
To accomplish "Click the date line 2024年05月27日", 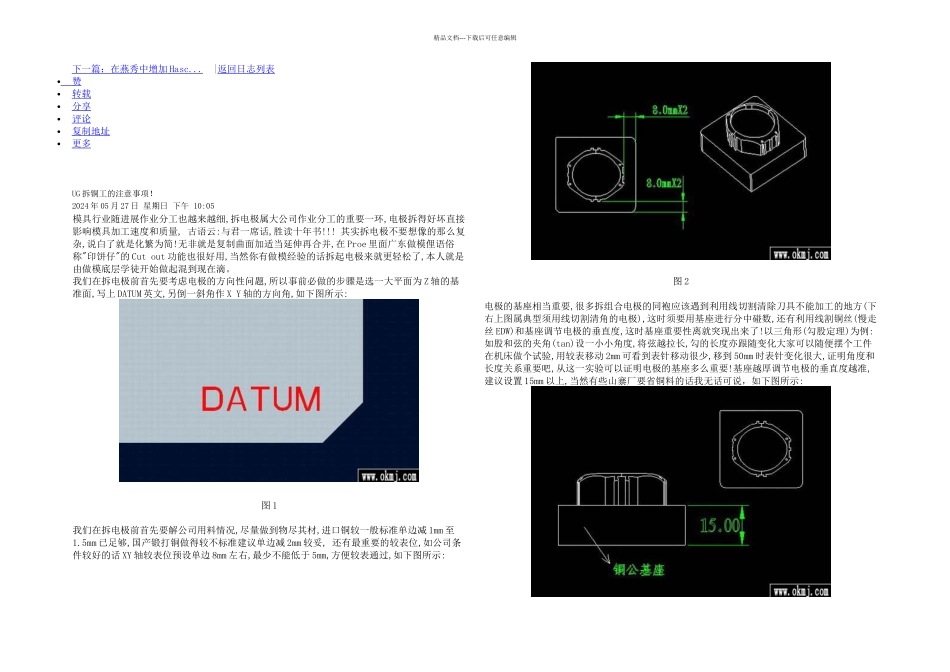I will pyautogui.click(x=143, y=206).
